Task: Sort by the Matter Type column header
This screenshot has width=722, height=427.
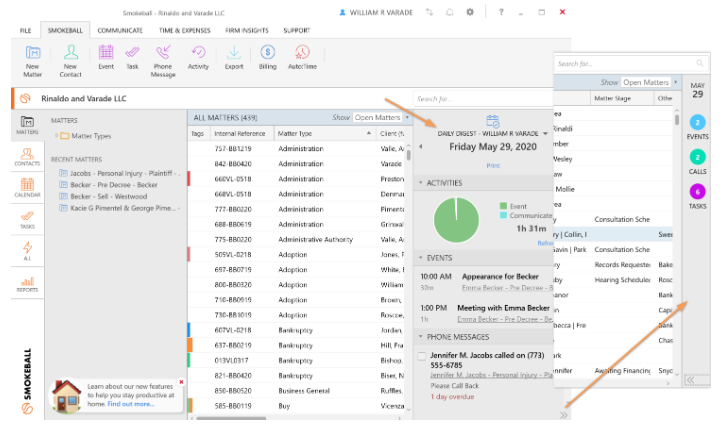Action: [325, 134]
